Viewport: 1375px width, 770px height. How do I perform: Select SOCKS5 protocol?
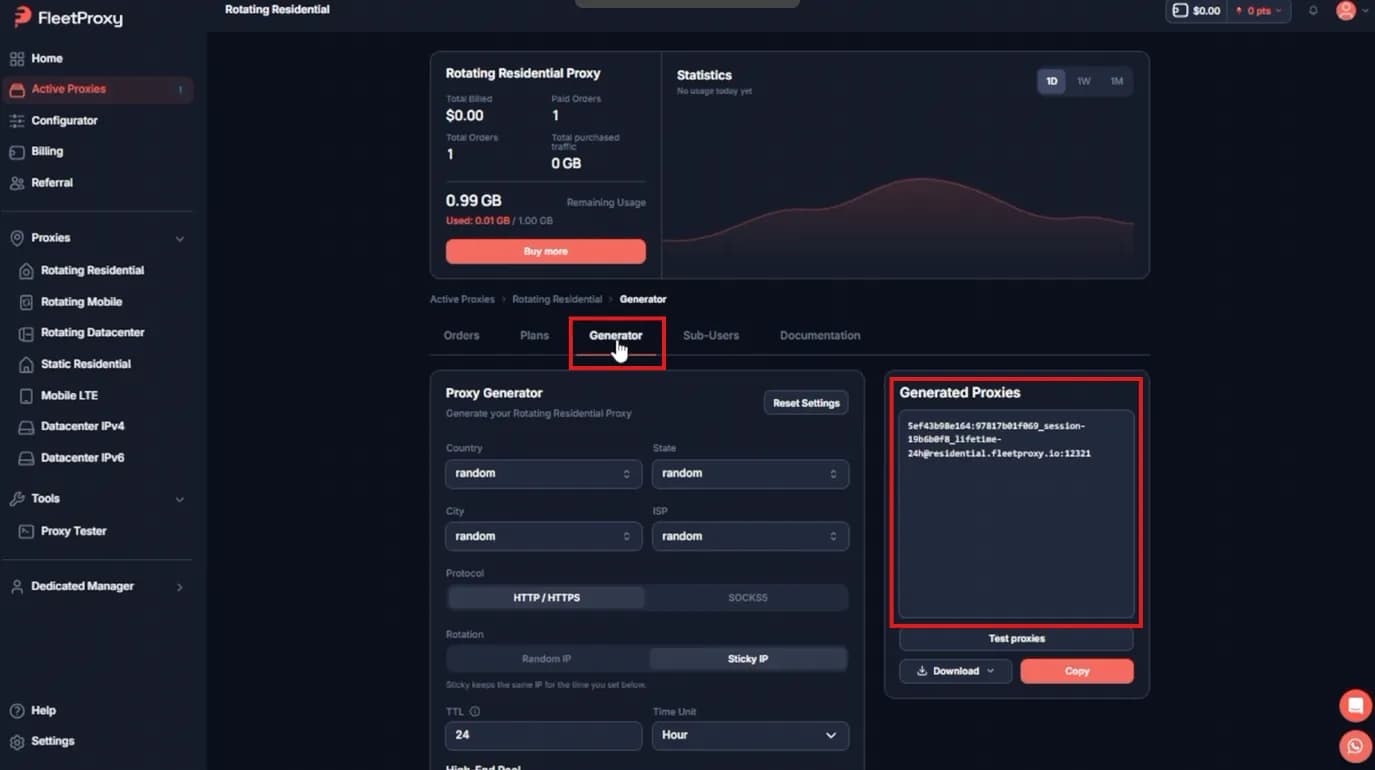[x=747, y=598]
